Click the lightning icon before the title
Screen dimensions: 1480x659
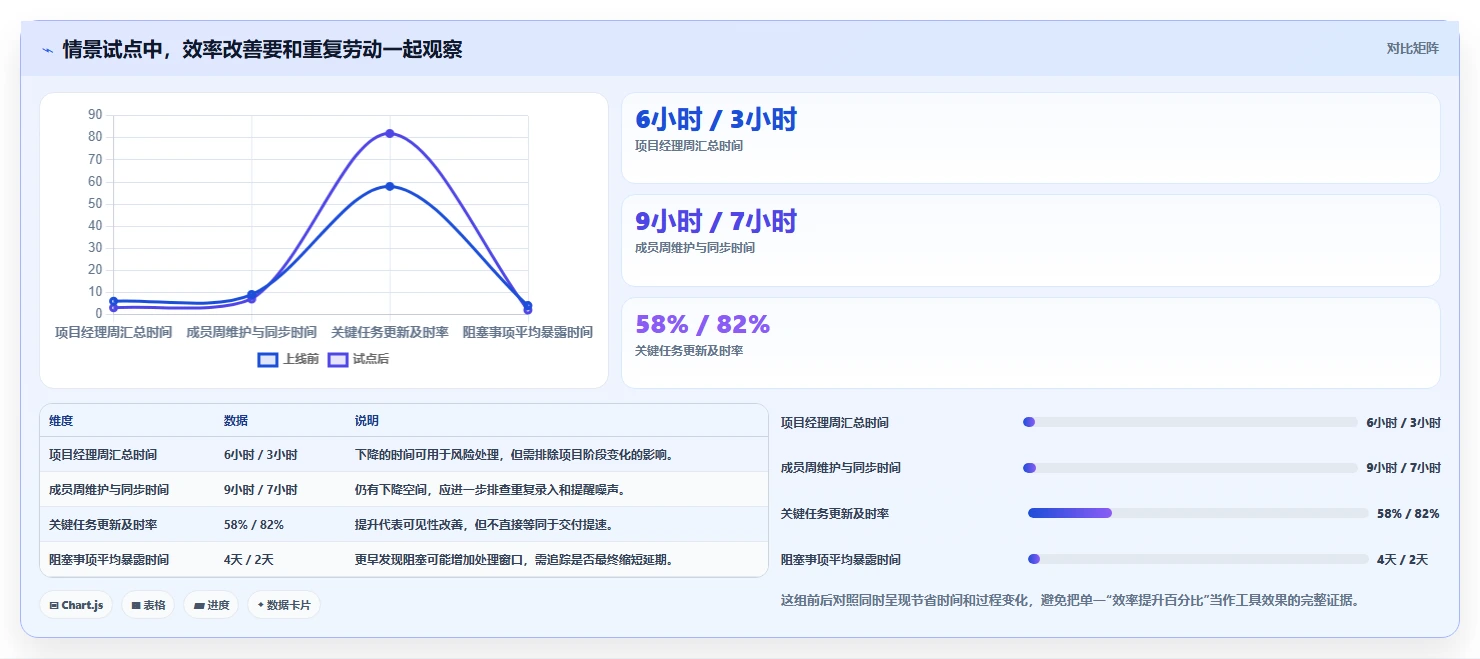(48, 50)
